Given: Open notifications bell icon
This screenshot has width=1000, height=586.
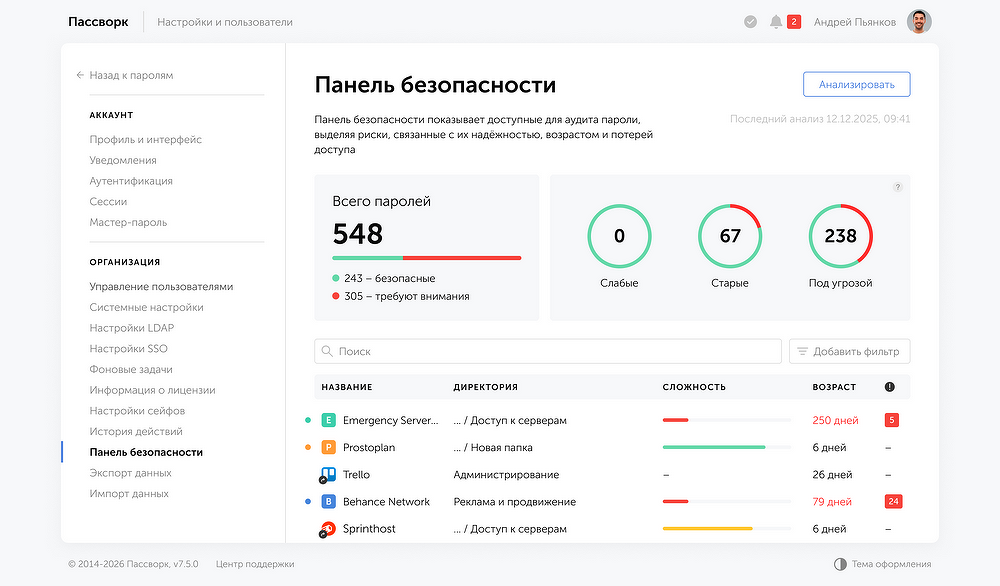Looking at the screenshot, I should point(776,22).
